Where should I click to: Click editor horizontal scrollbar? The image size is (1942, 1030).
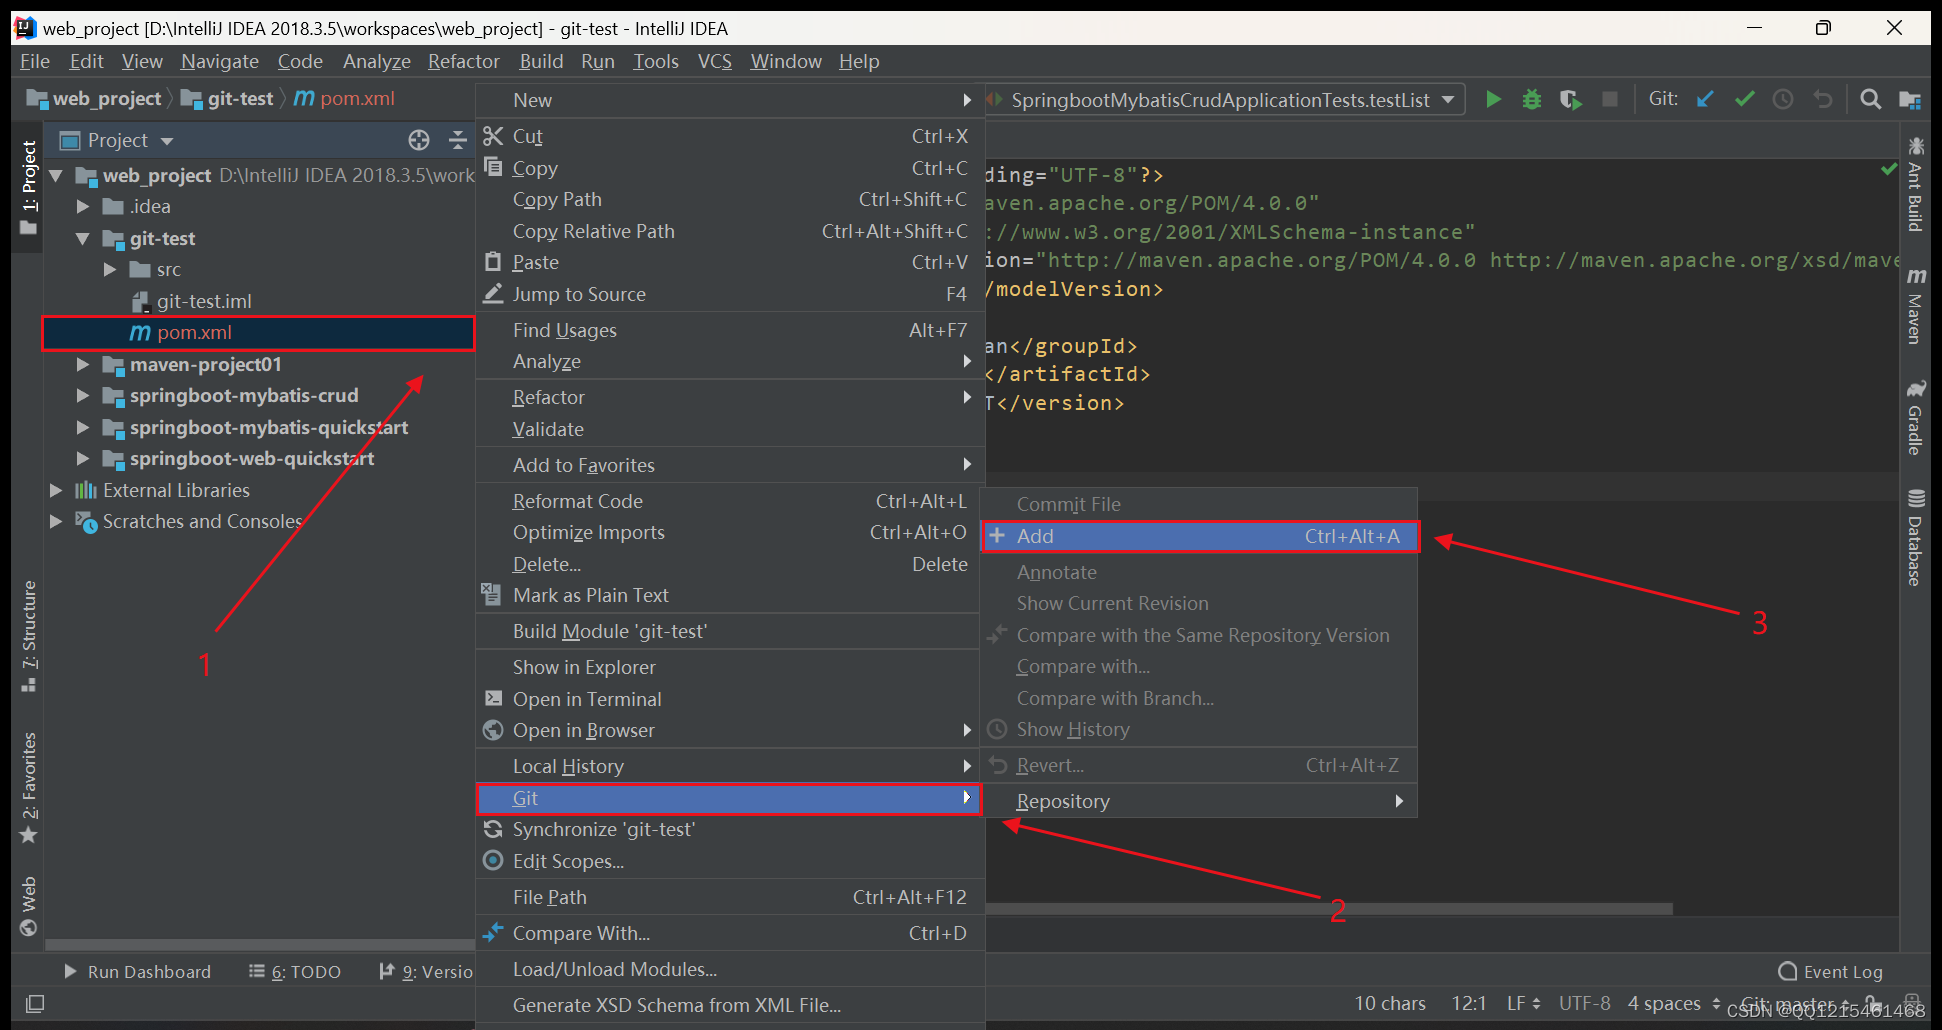click(x=1330, y=909)
